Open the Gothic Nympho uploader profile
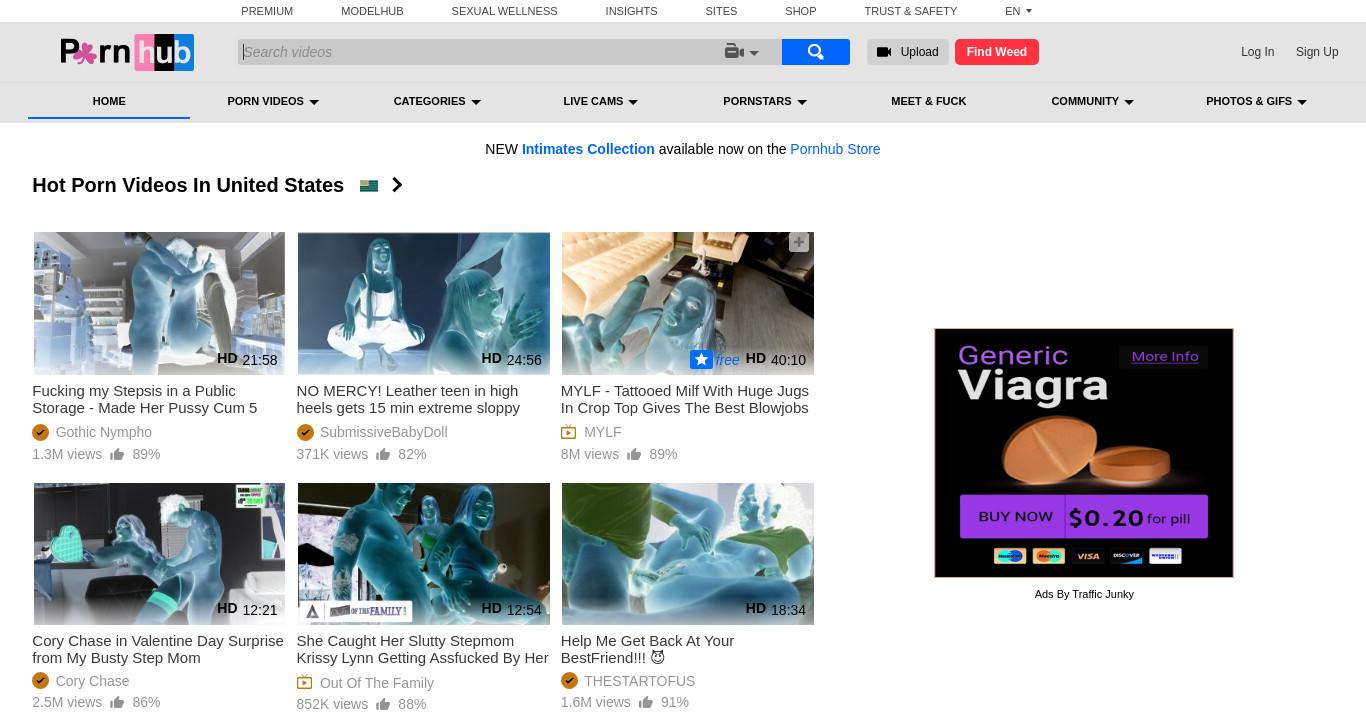 (104, 432)
